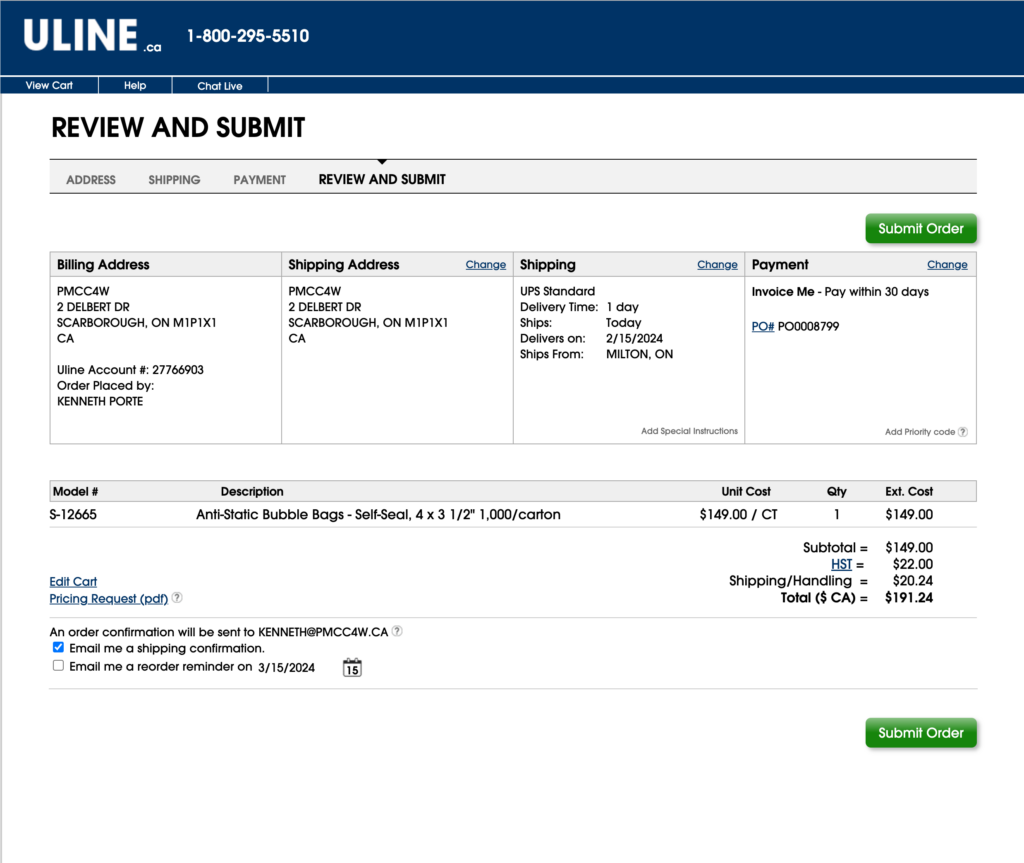Uncheck Email me a shipping confirmation
The image size is (1024, 863).
pos(58,648)
